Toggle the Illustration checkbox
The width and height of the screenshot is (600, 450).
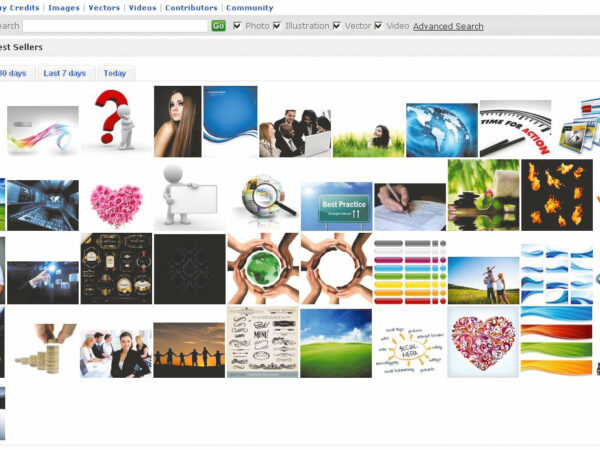click(x=277, y=26)
